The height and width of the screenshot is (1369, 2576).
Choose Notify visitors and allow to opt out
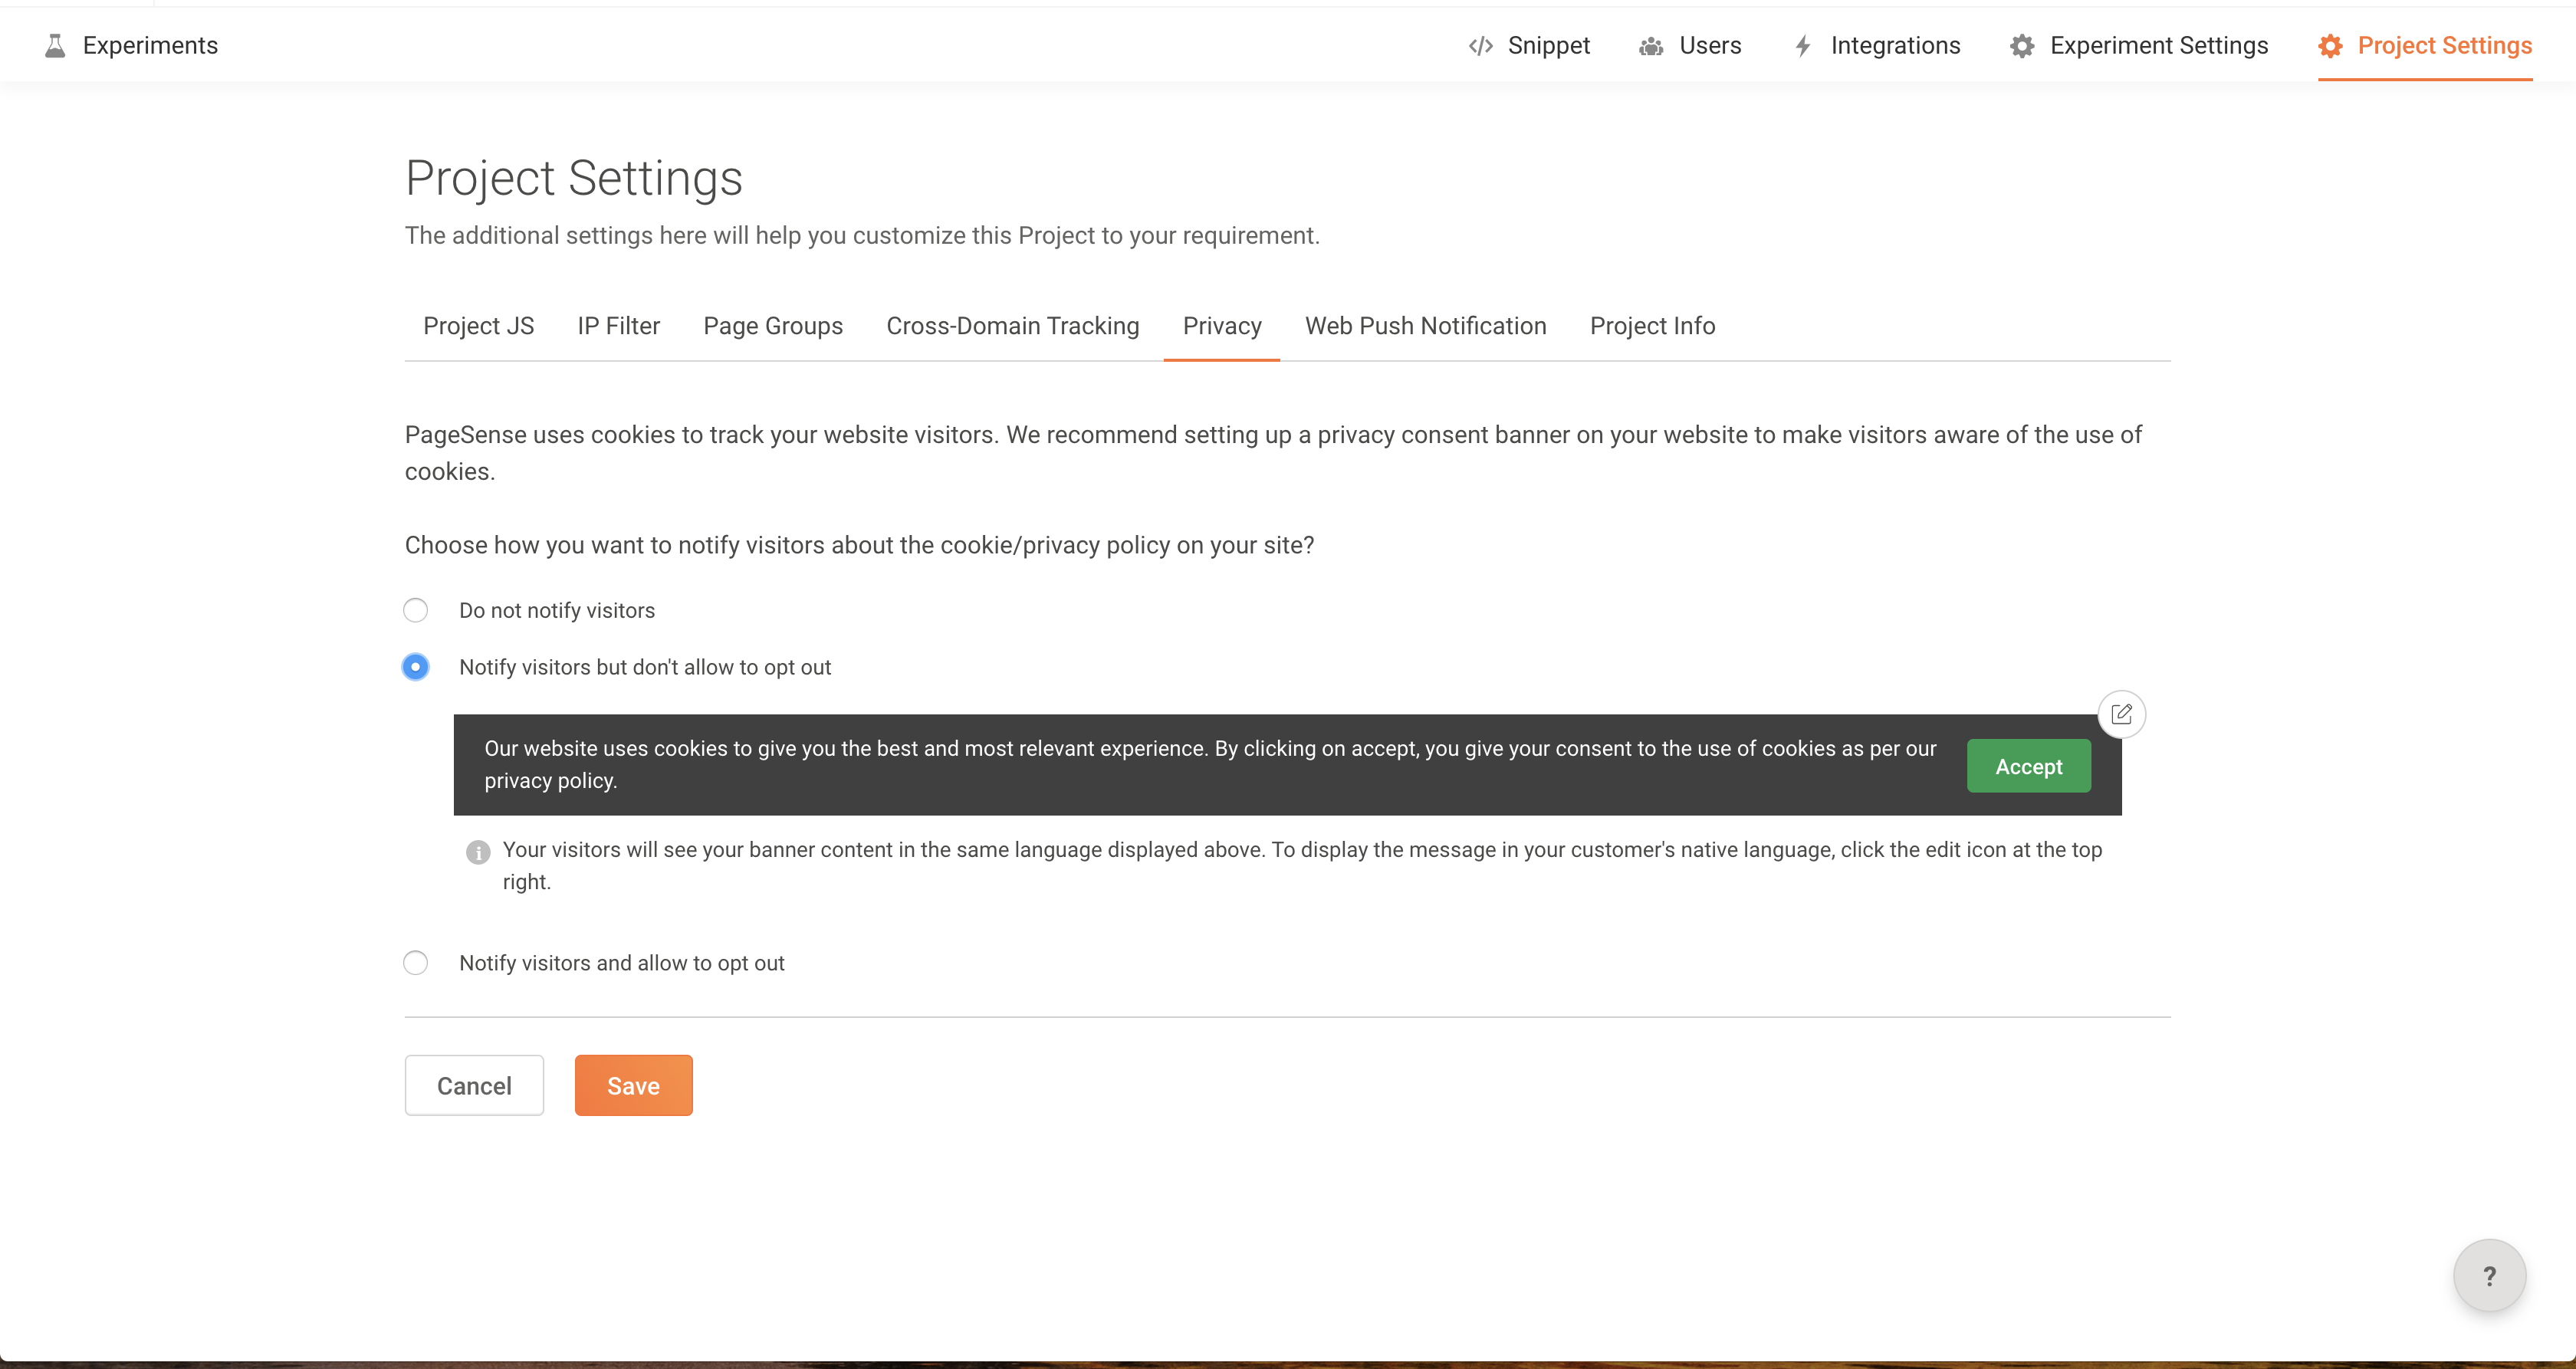pos(415,962)
